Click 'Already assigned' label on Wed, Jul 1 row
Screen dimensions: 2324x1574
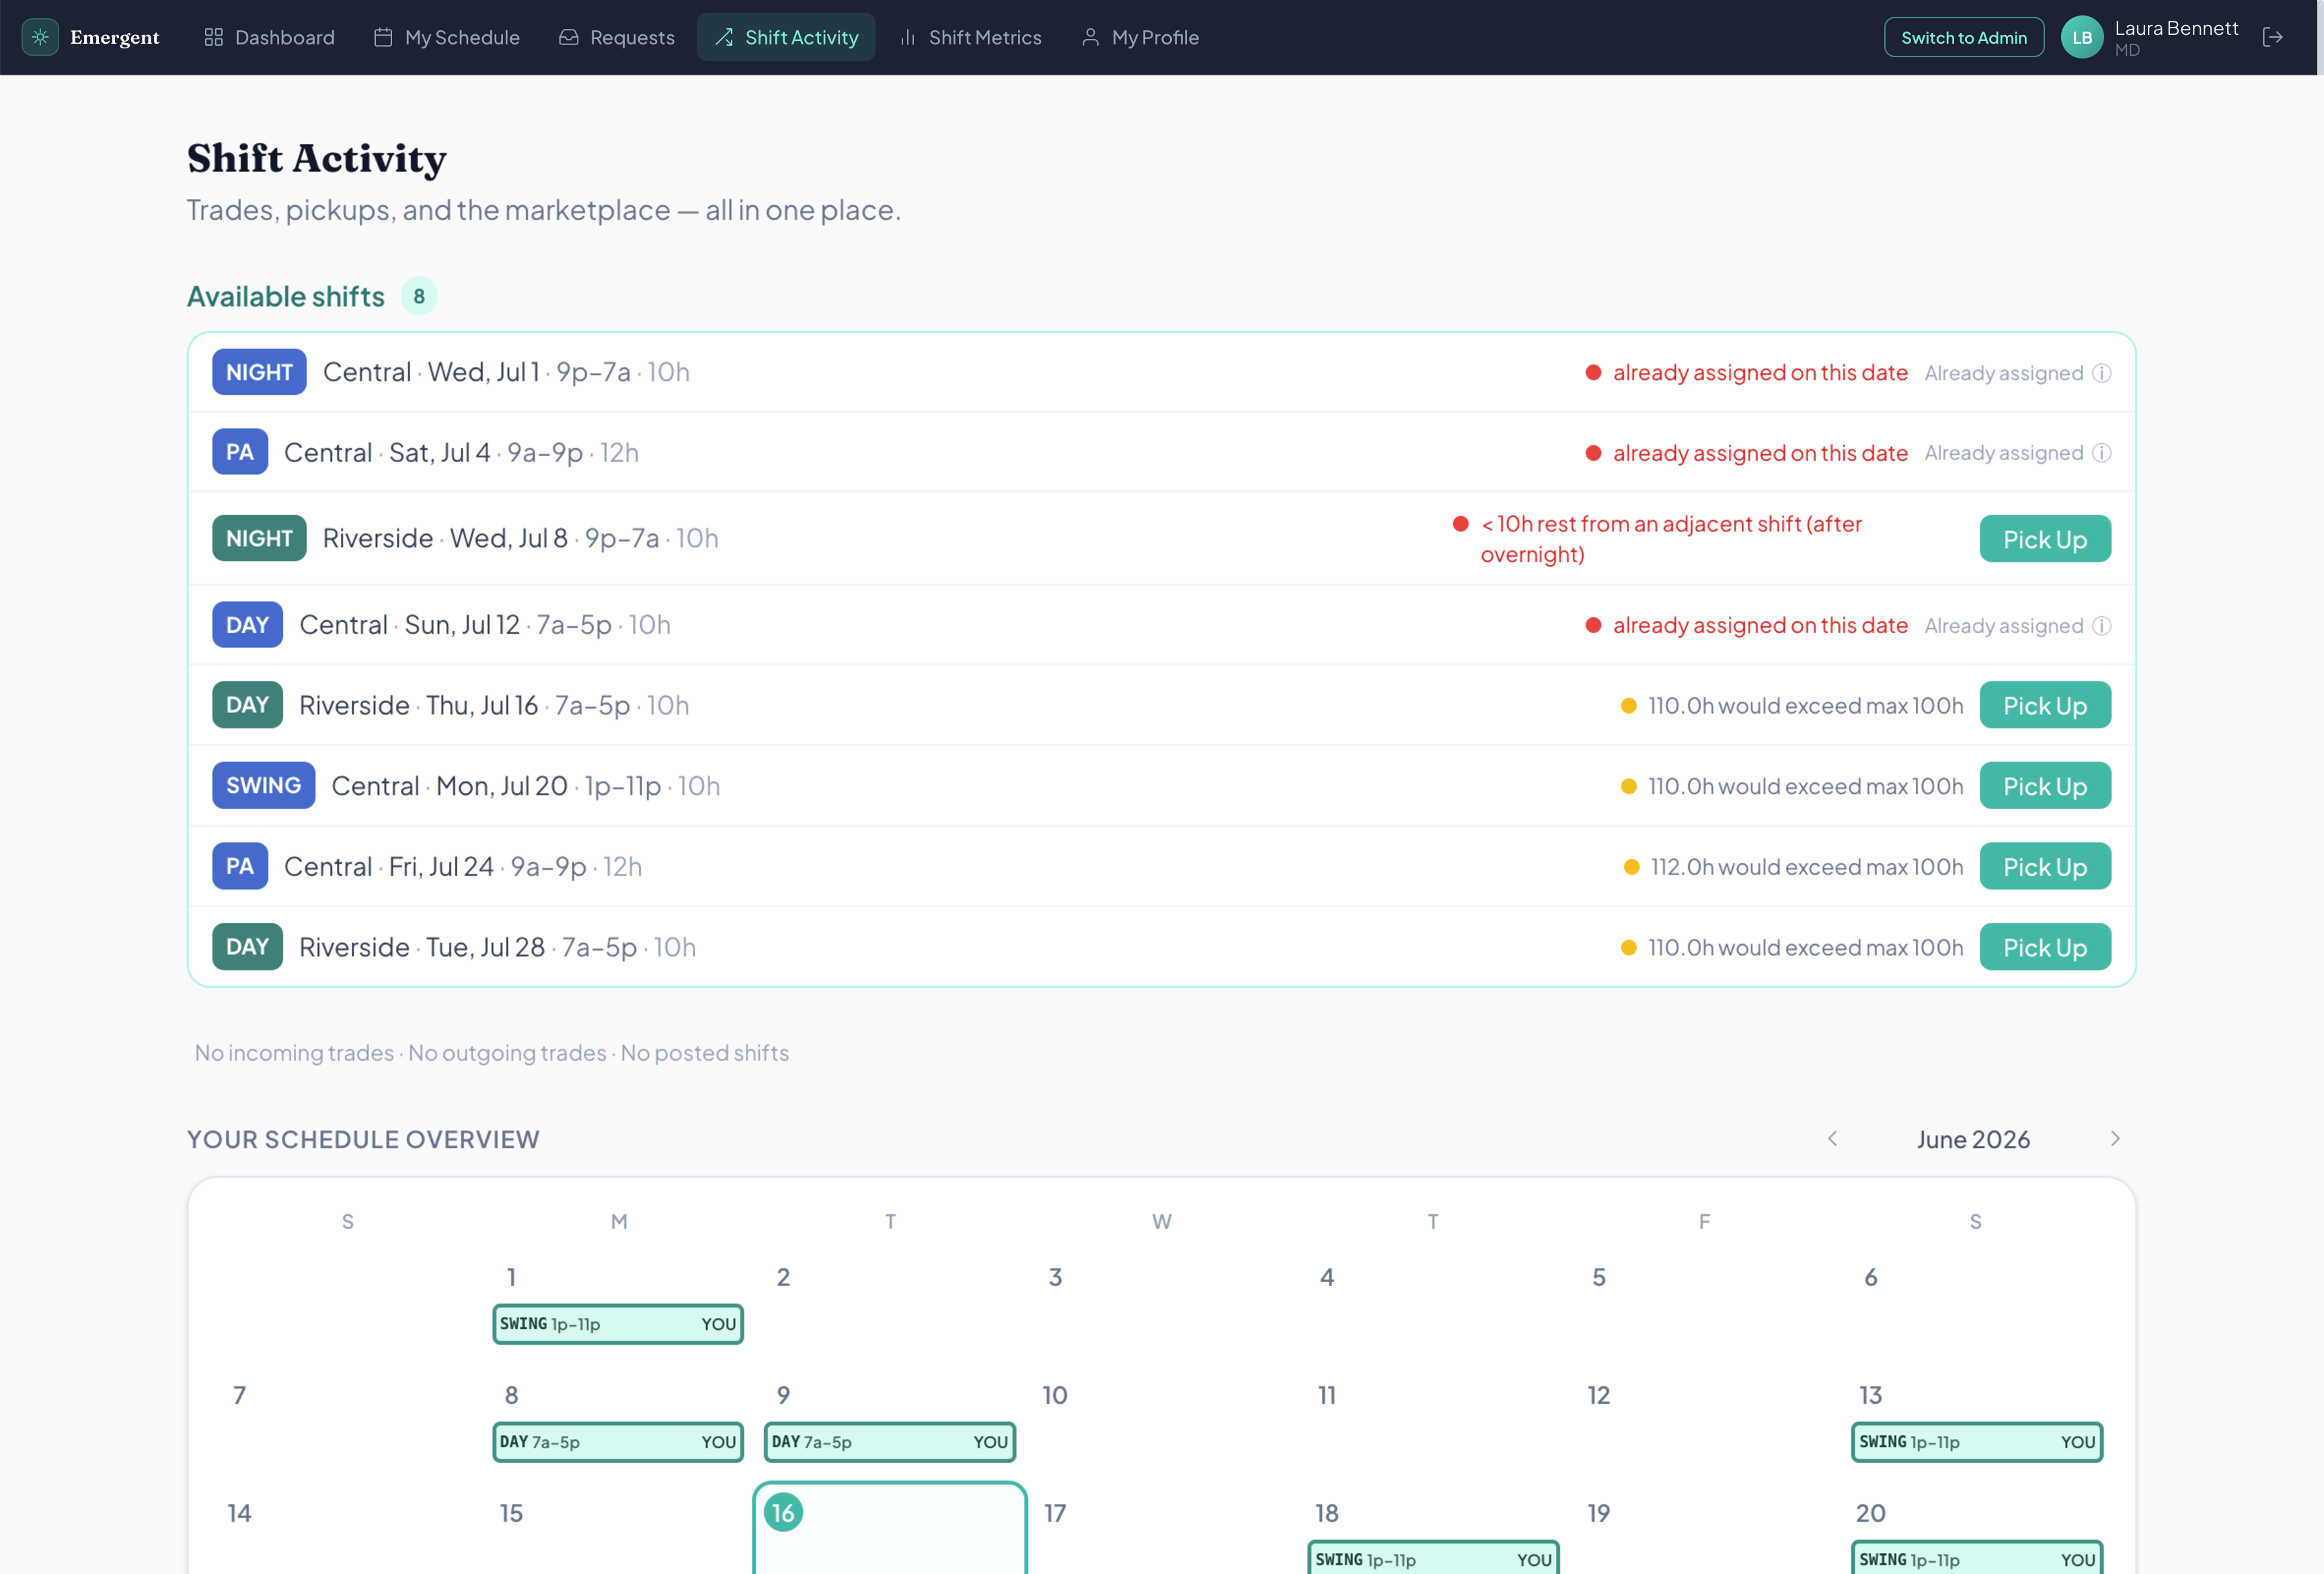click(2004, 373)
